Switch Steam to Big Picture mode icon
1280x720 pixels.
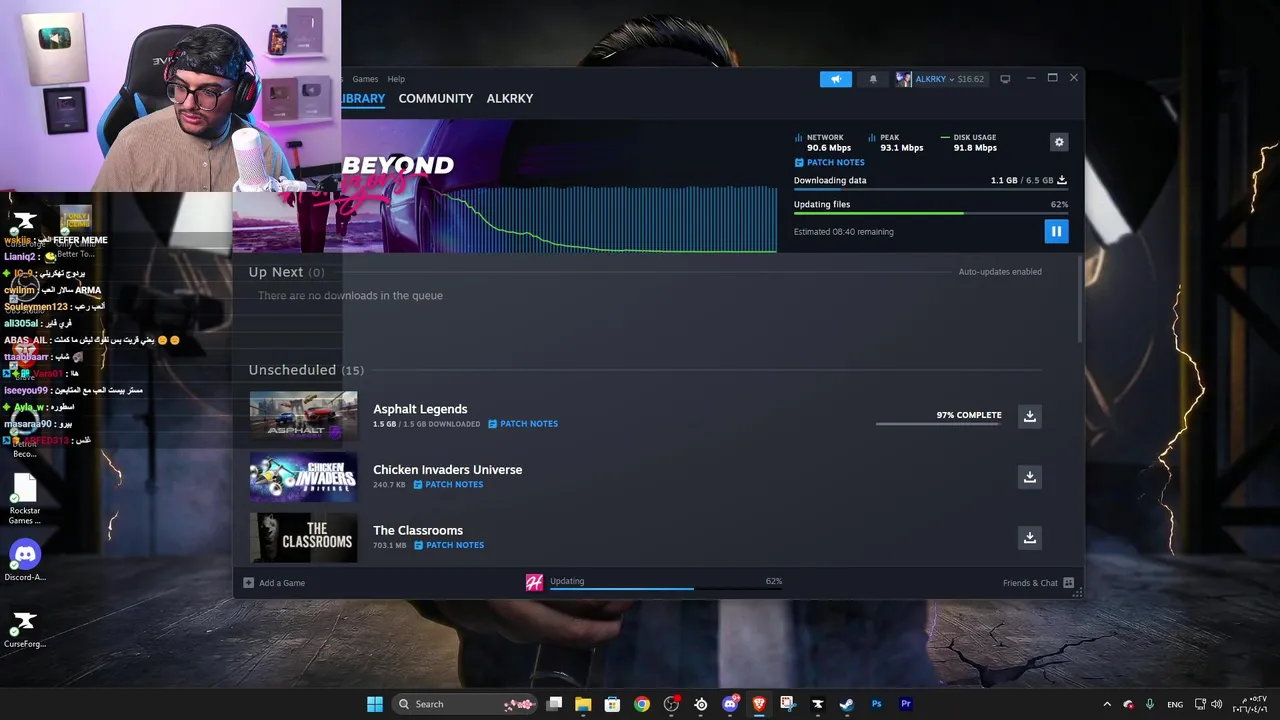click(x=1005, y=79)
